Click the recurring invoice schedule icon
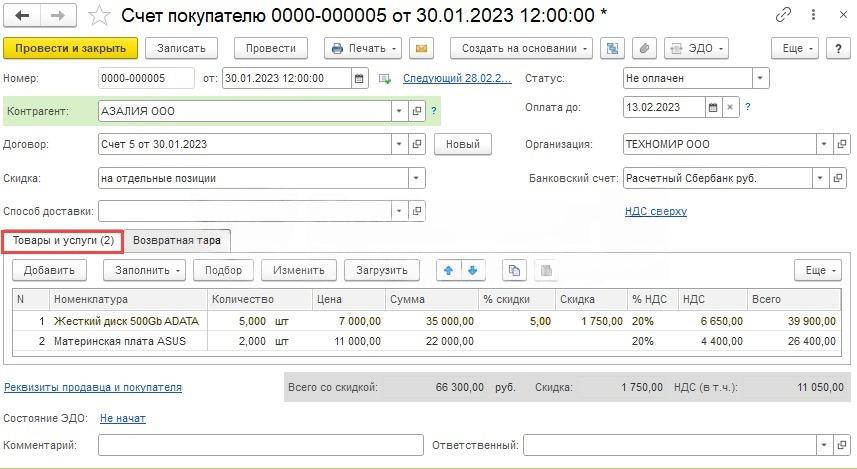The image size is (857, 469). coord(385,79)
